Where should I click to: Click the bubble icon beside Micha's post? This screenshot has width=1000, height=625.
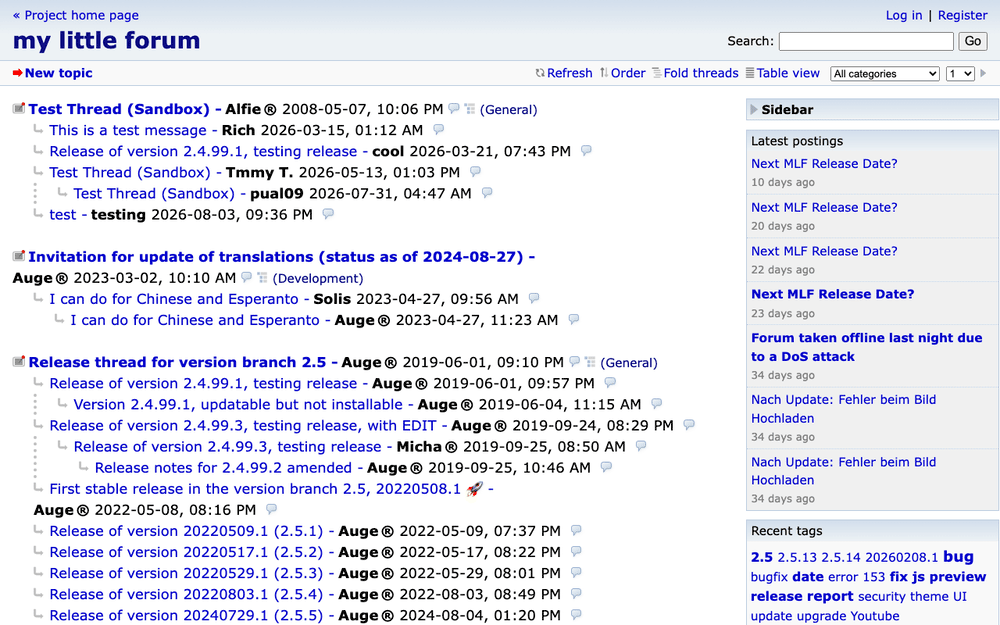(641, 446)
